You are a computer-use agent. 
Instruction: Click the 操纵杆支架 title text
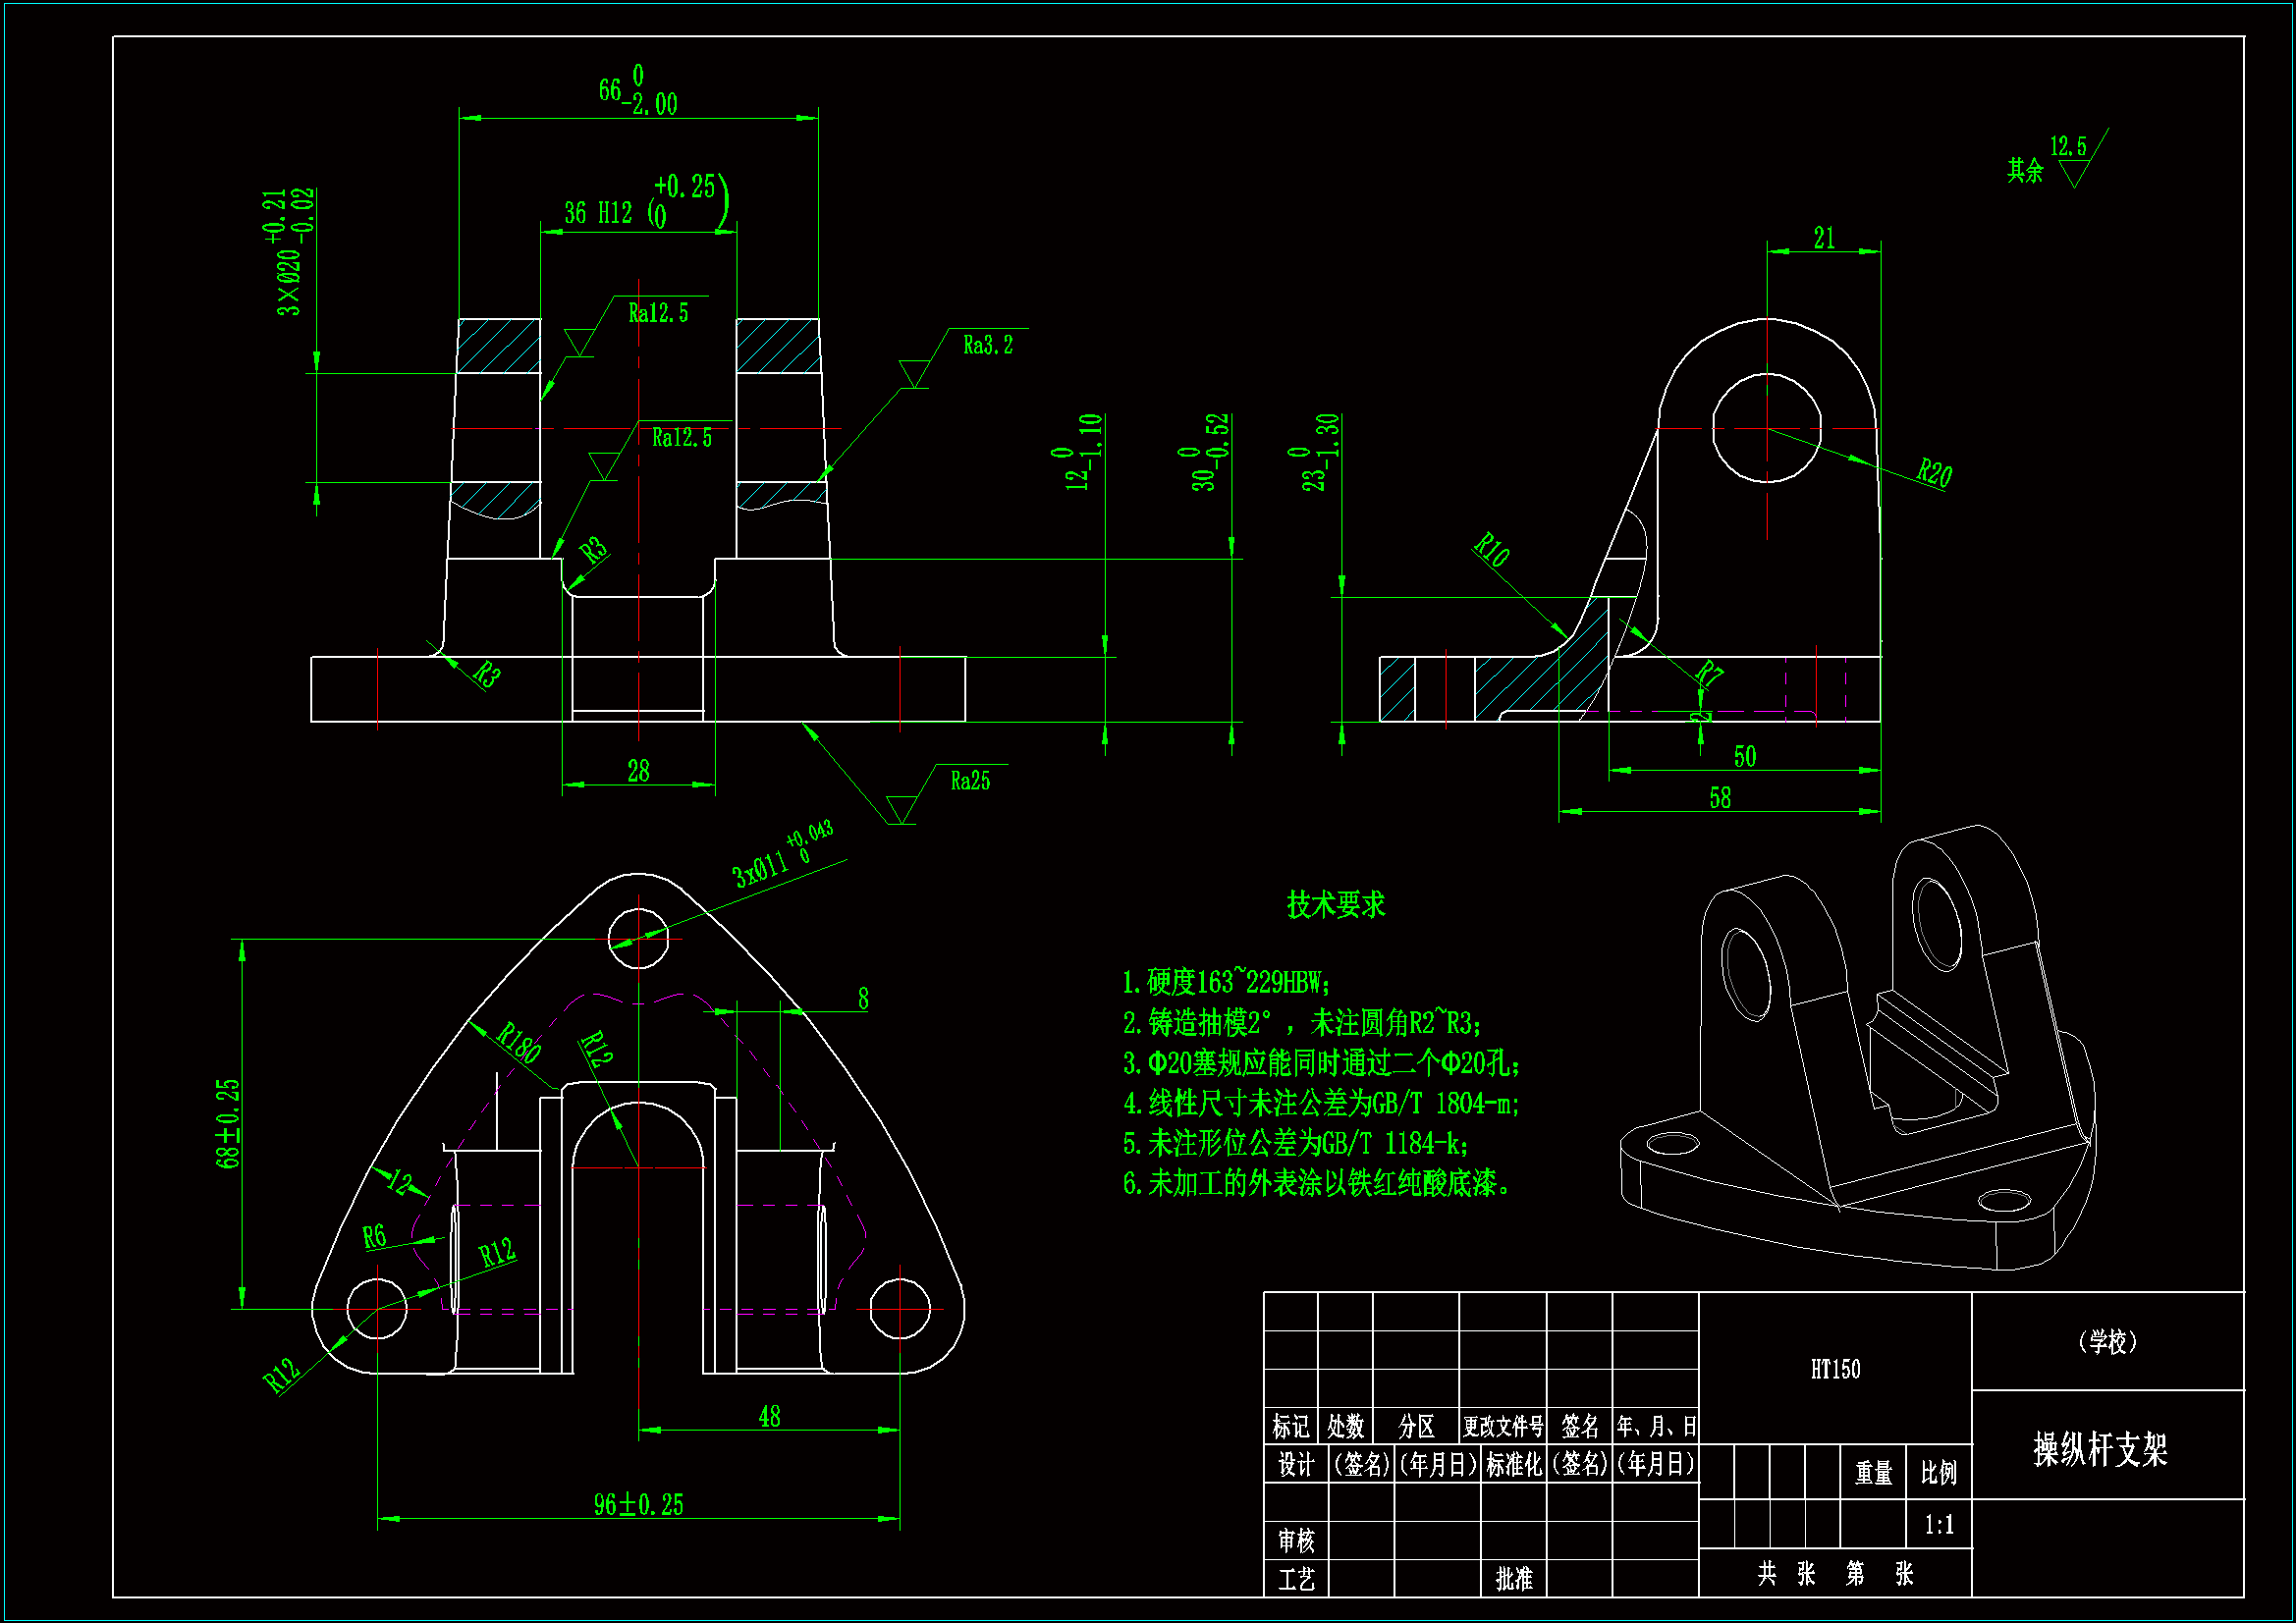(x=2099, y=1448)
